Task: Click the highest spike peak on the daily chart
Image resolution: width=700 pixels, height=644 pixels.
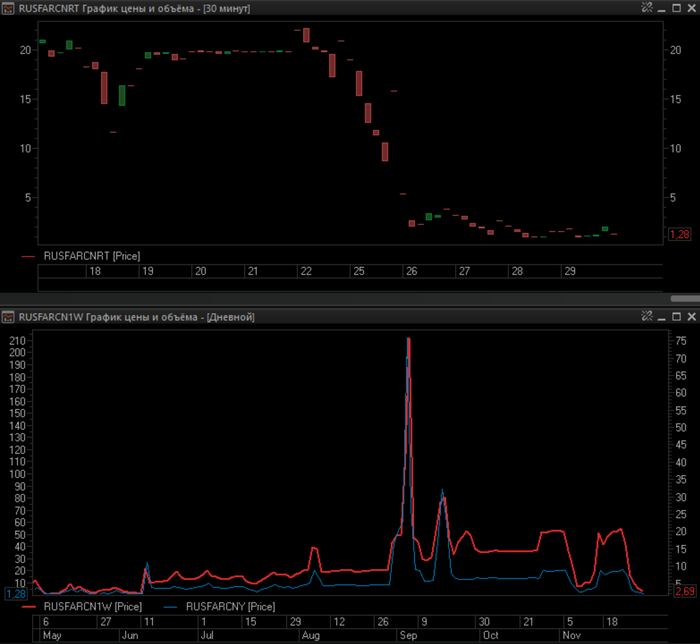Action: (x=408, y=340)
